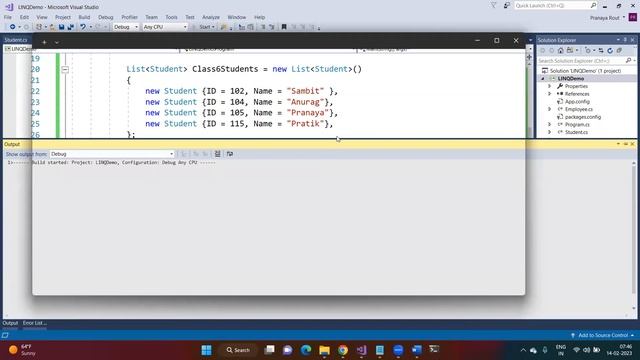
Task: Click the Save icon in the toolbar
Action: [61, 27]
